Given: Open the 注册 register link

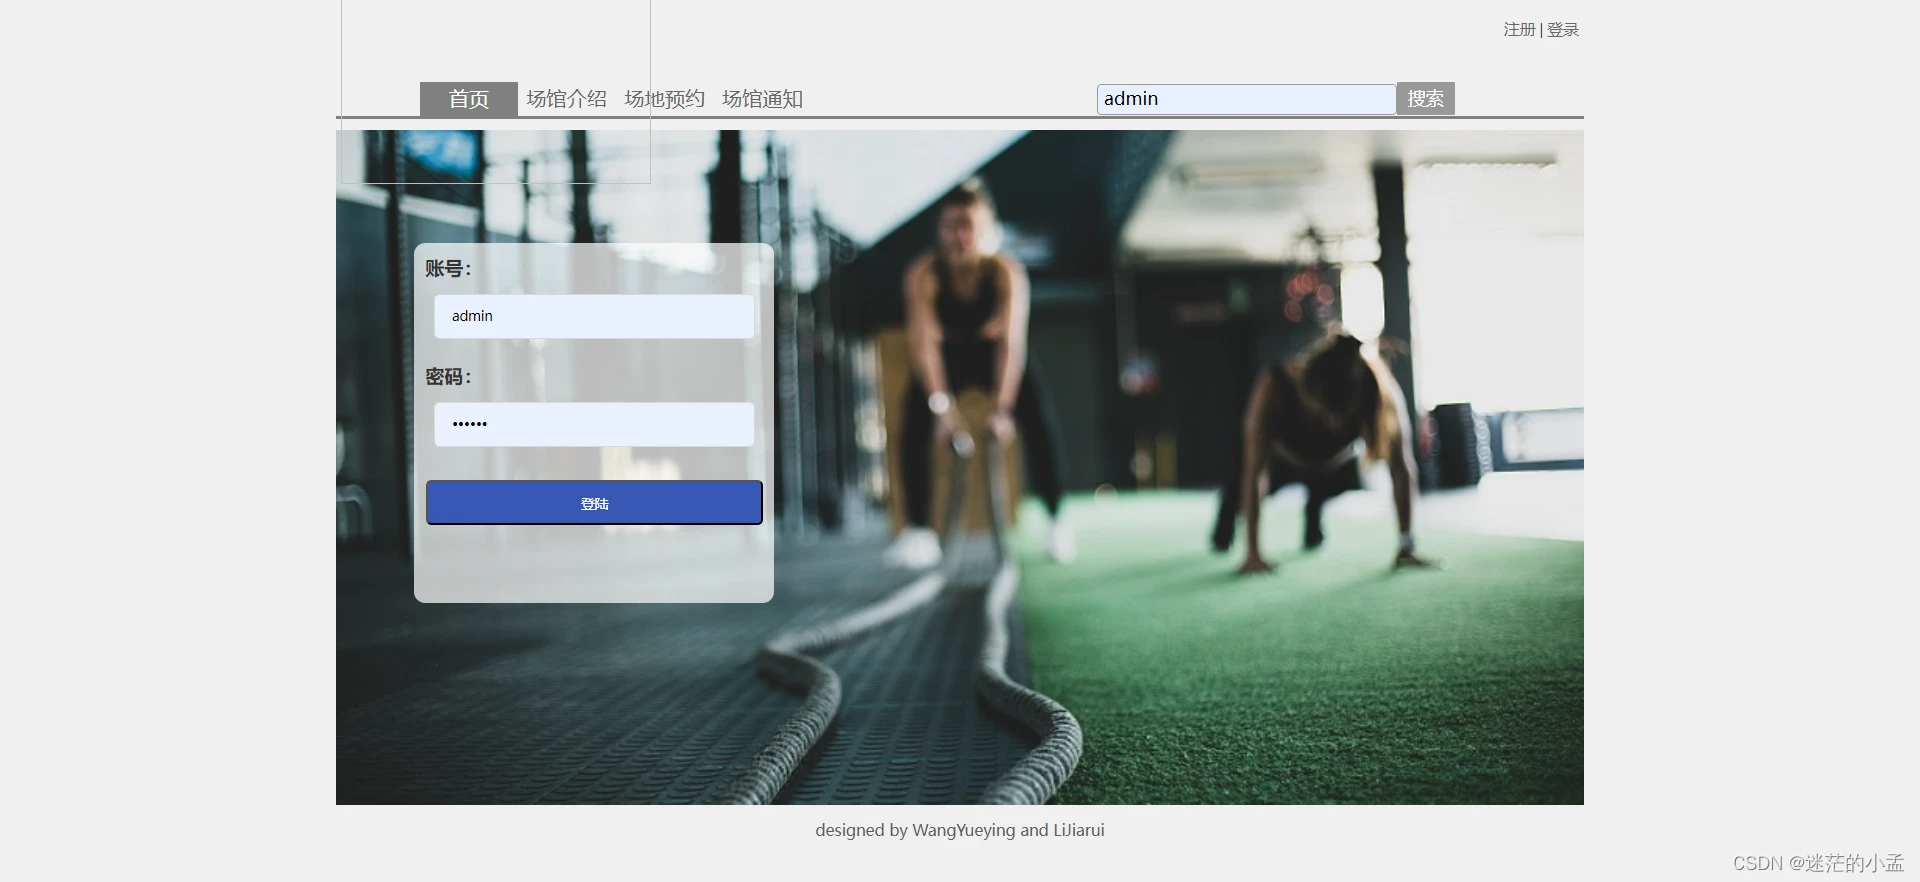Looking at the screenshot, I should [1519, 30].
